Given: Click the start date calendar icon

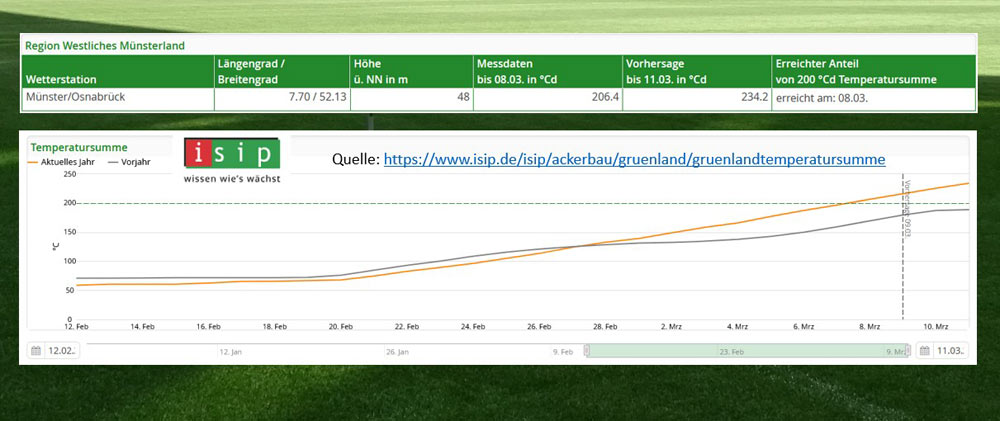Looking at the screenshot, I should (37, 351).
